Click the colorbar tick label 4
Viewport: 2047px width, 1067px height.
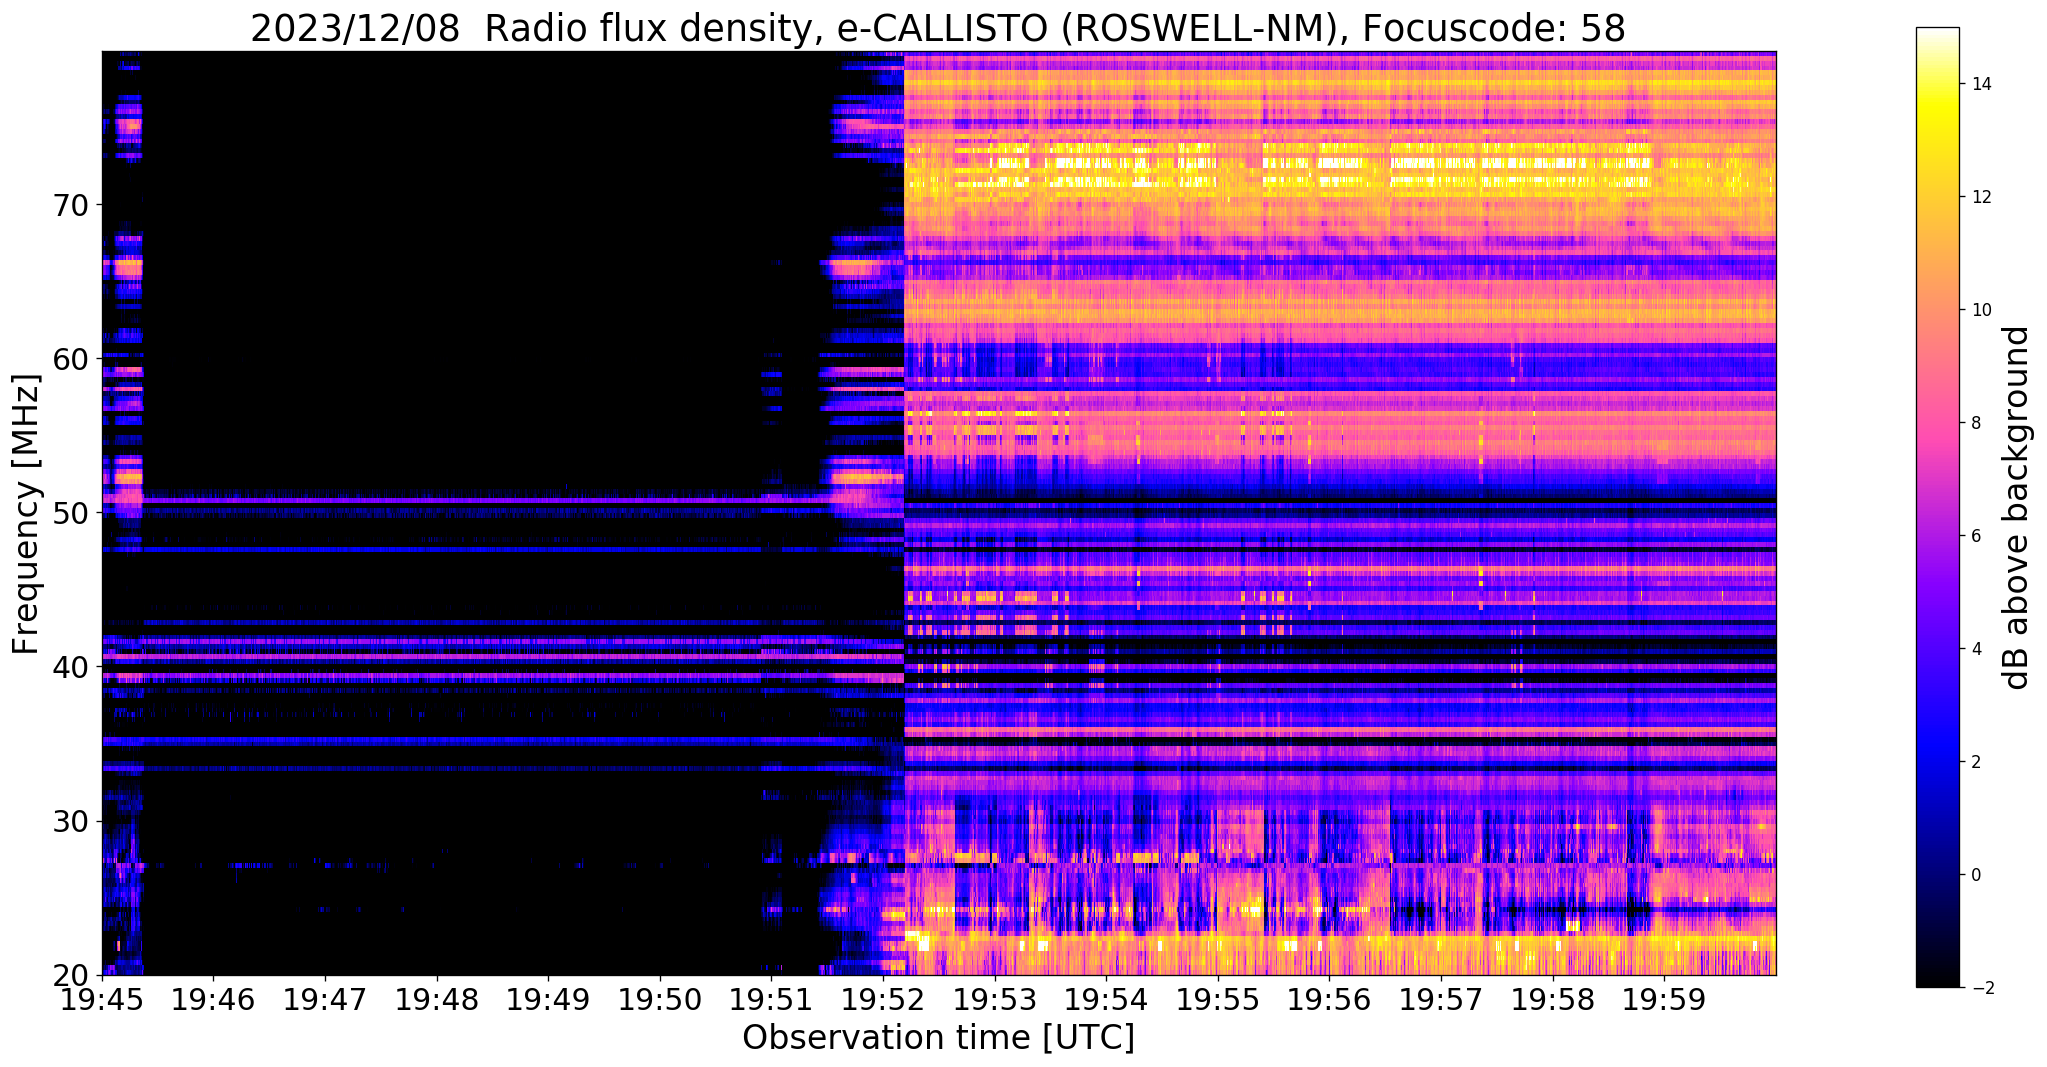coord(1975,649)
